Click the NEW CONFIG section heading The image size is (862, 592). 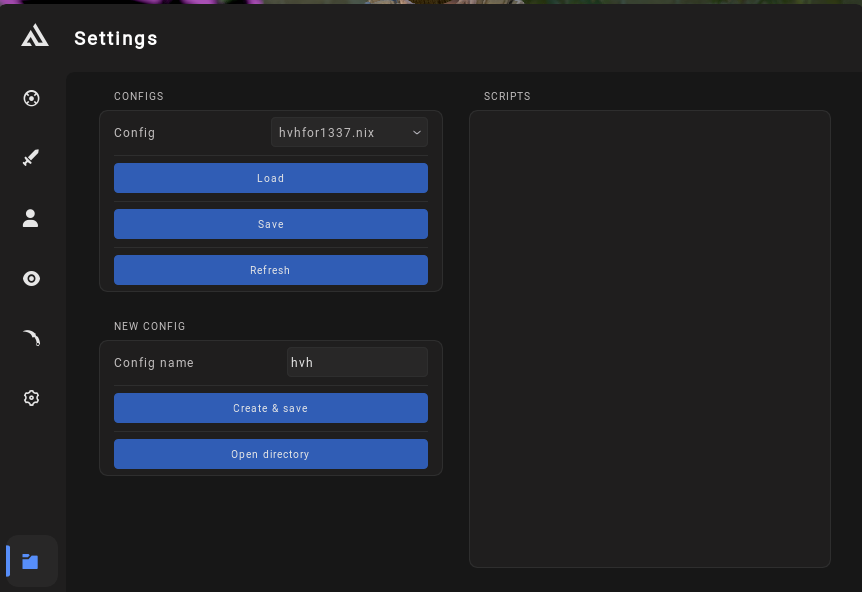click(x=150, y=327)
